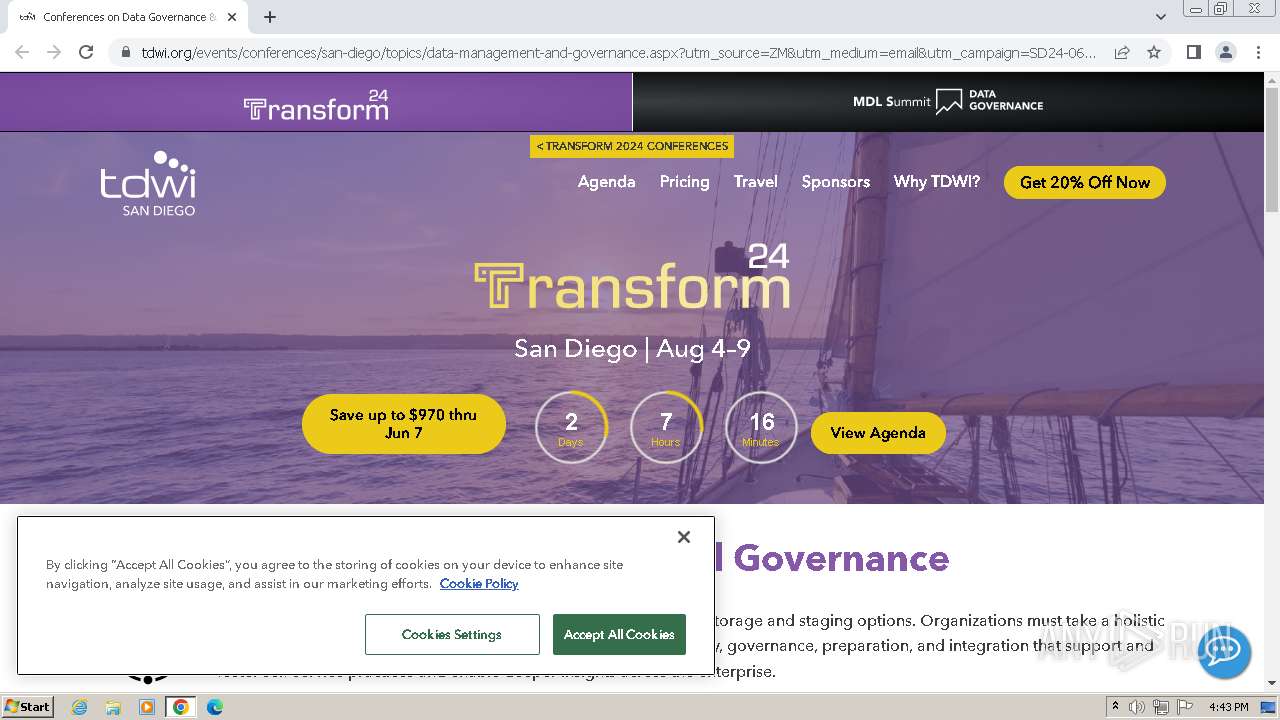This screenshot has height=720, width=1280.
Task: Open the Chrome side panel
Action: pyautogui.click(x=1193, y=52)
